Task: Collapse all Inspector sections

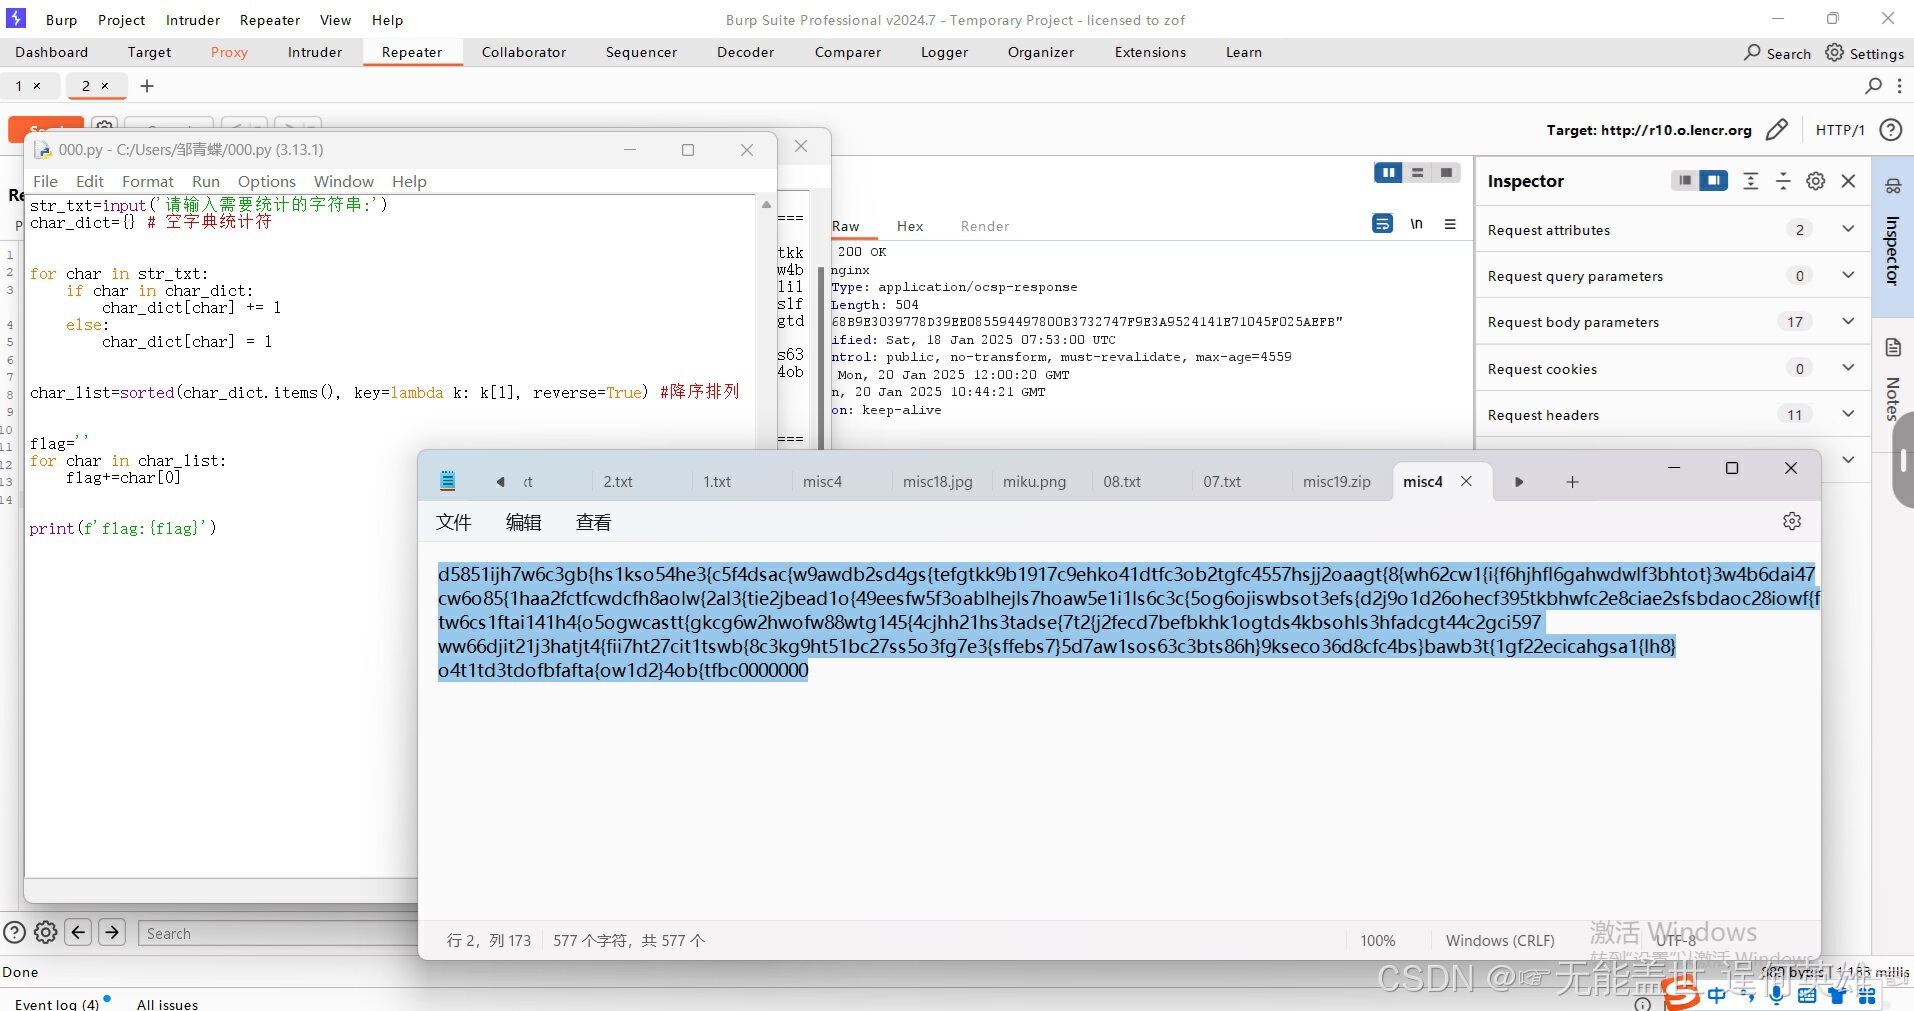Action: coord(1783,181)
